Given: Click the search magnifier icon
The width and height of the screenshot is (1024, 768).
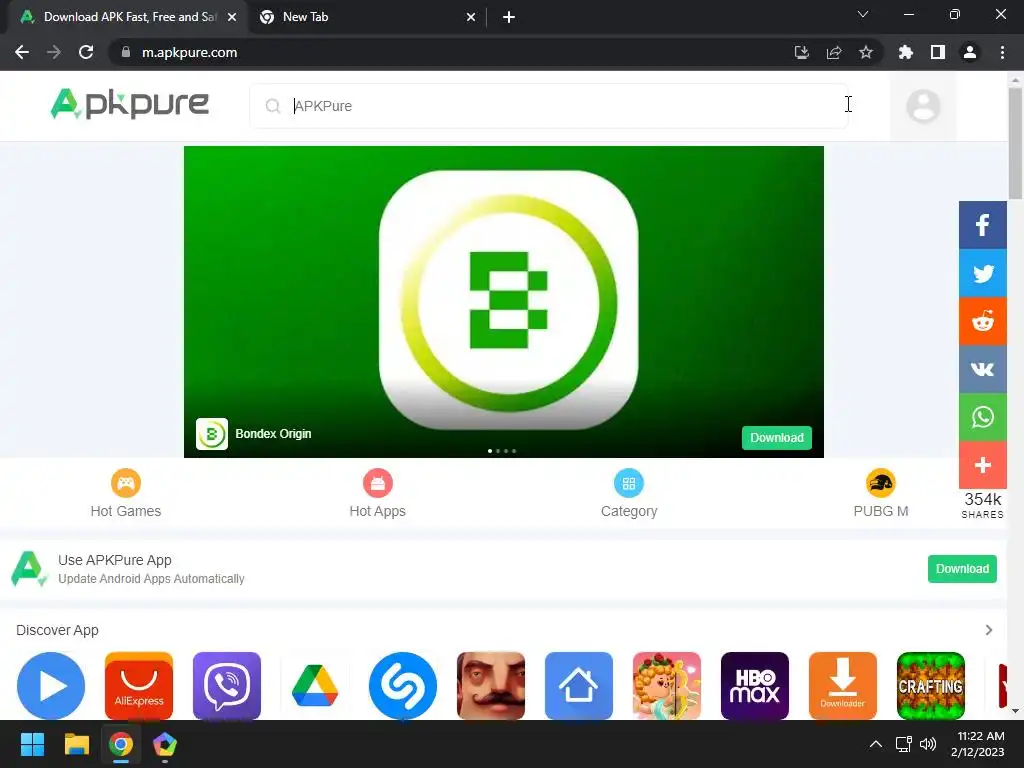Looking at the screenshot, I should (x=273, y=106).
